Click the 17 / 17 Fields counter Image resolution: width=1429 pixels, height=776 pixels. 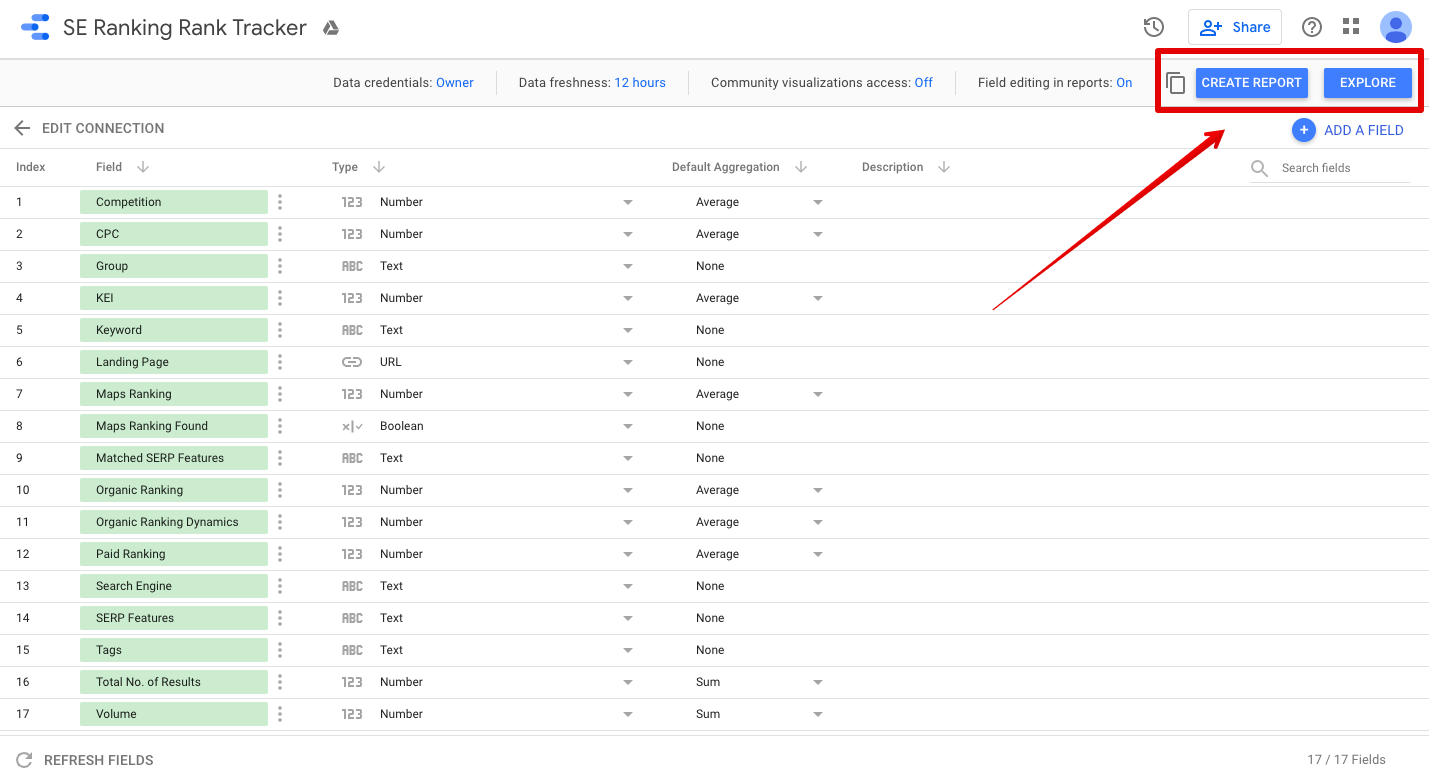[1346, 760]
